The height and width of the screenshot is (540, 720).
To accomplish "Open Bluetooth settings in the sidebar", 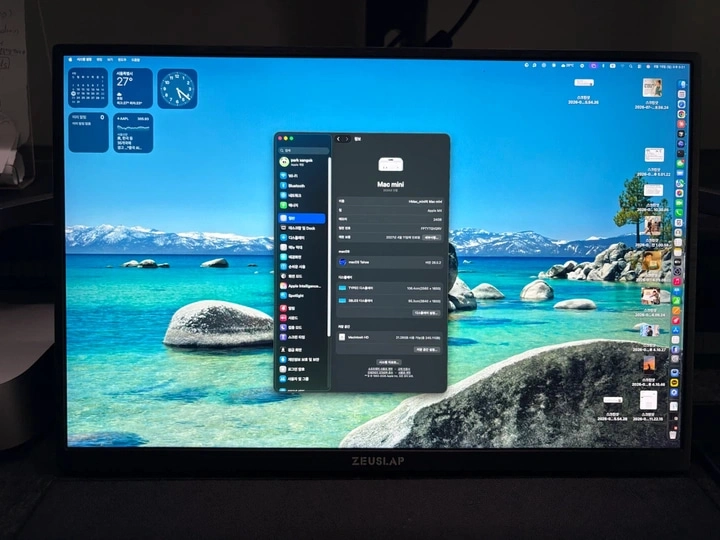I will point(302,186).
